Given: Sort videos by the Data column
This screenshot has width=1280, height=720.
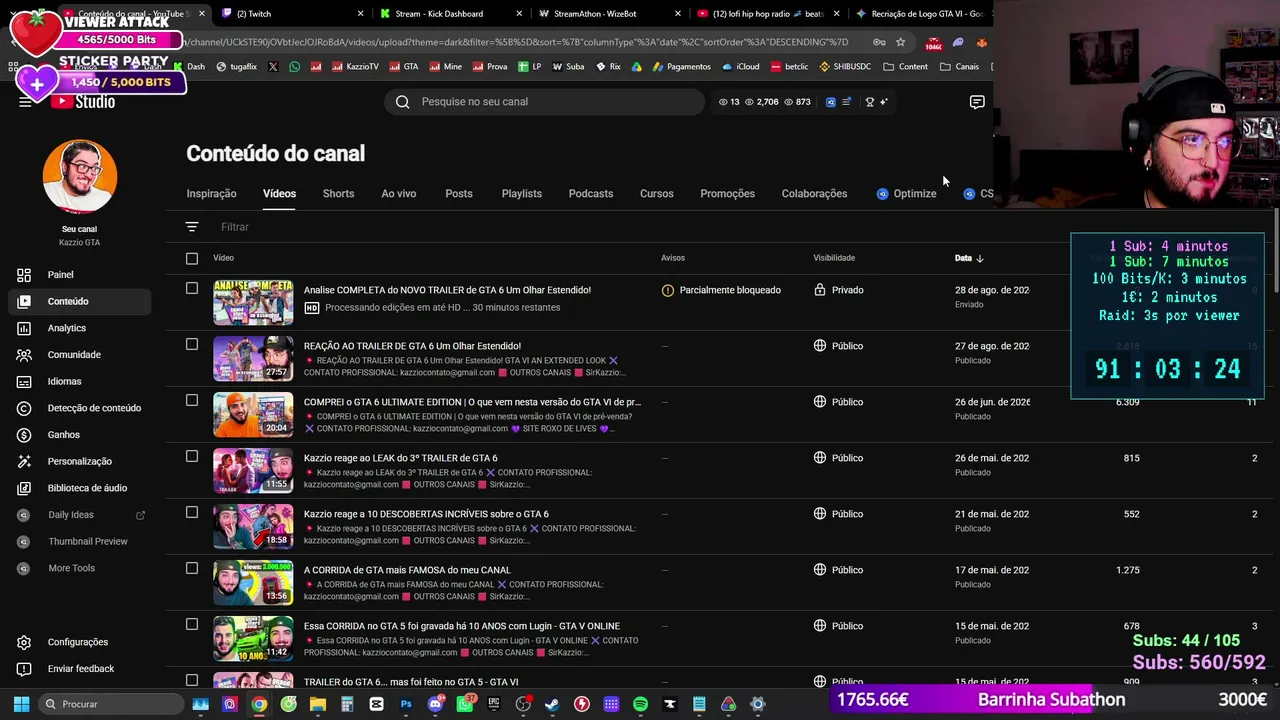Looking at the screenshot, I should [x=969, y=258].
